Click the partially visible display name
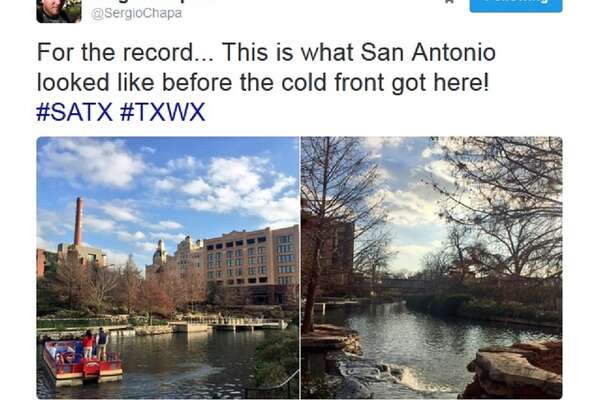 click(x=153, y=2)
